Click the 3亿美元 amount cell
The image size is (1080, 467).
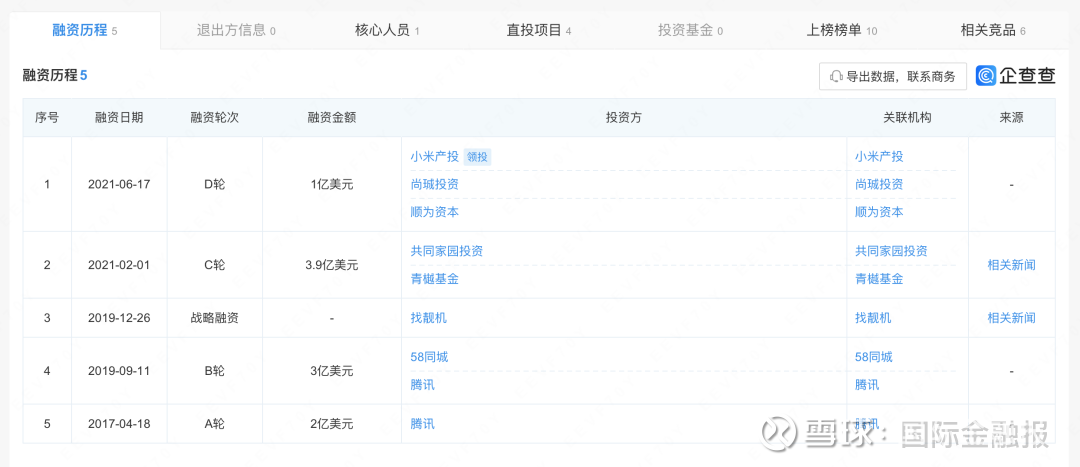coord(331,371)
